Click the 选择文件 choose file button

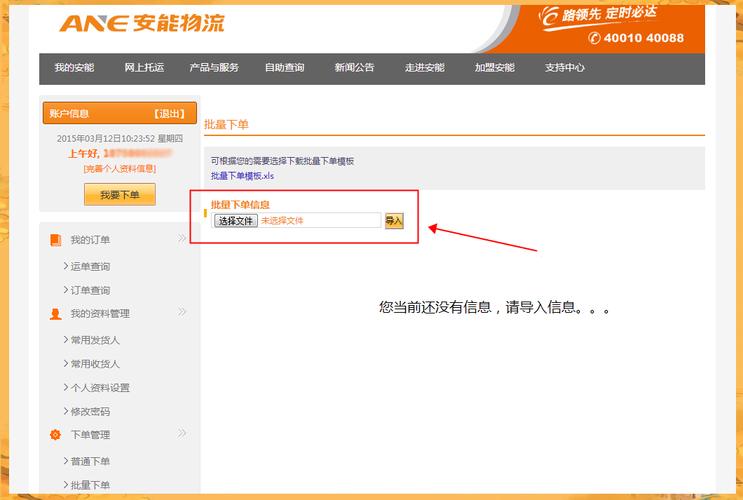[236, 221]
